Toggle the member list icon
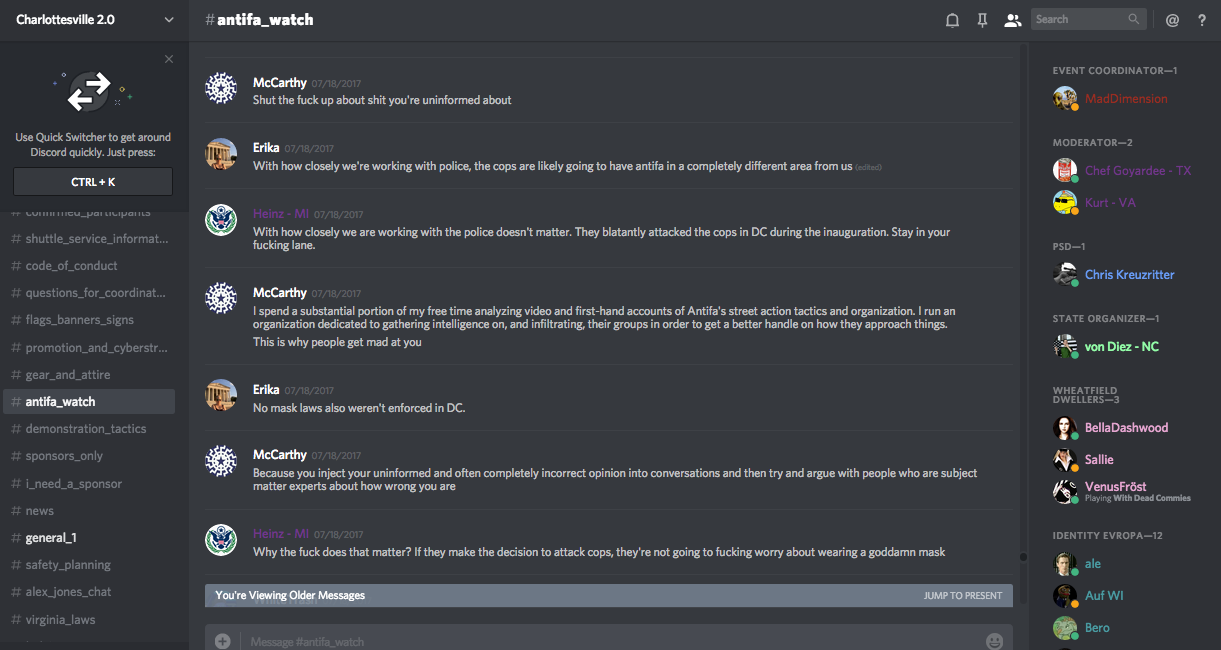 pos(1012,20)
